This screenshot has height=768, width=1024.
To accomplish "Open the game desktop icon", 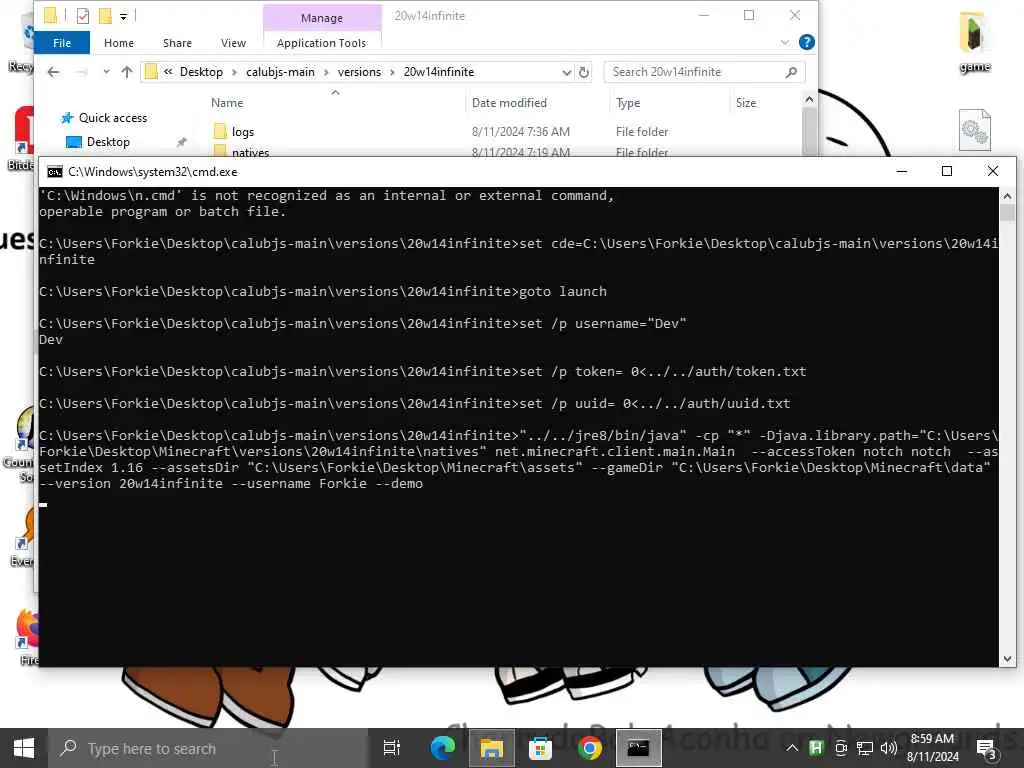I will 974,42.
